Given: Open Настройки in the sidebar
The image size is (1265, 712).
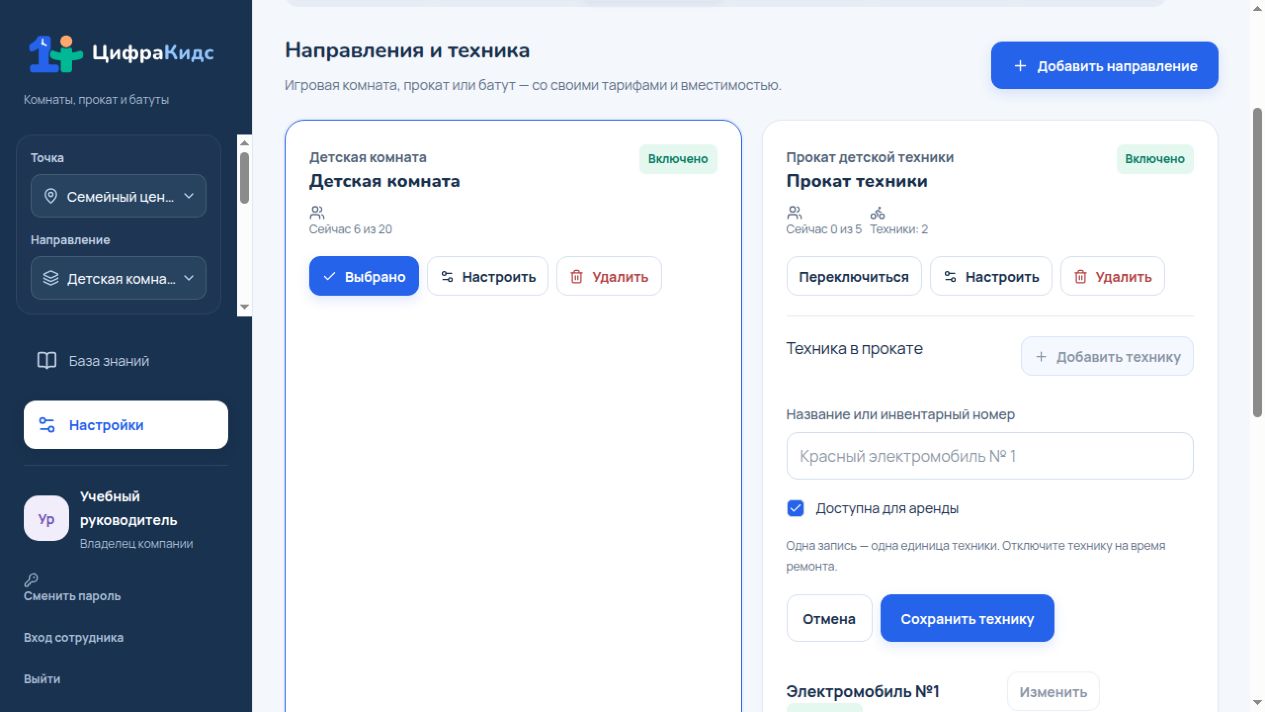Looking at the screenshot, I should (126, 425).
